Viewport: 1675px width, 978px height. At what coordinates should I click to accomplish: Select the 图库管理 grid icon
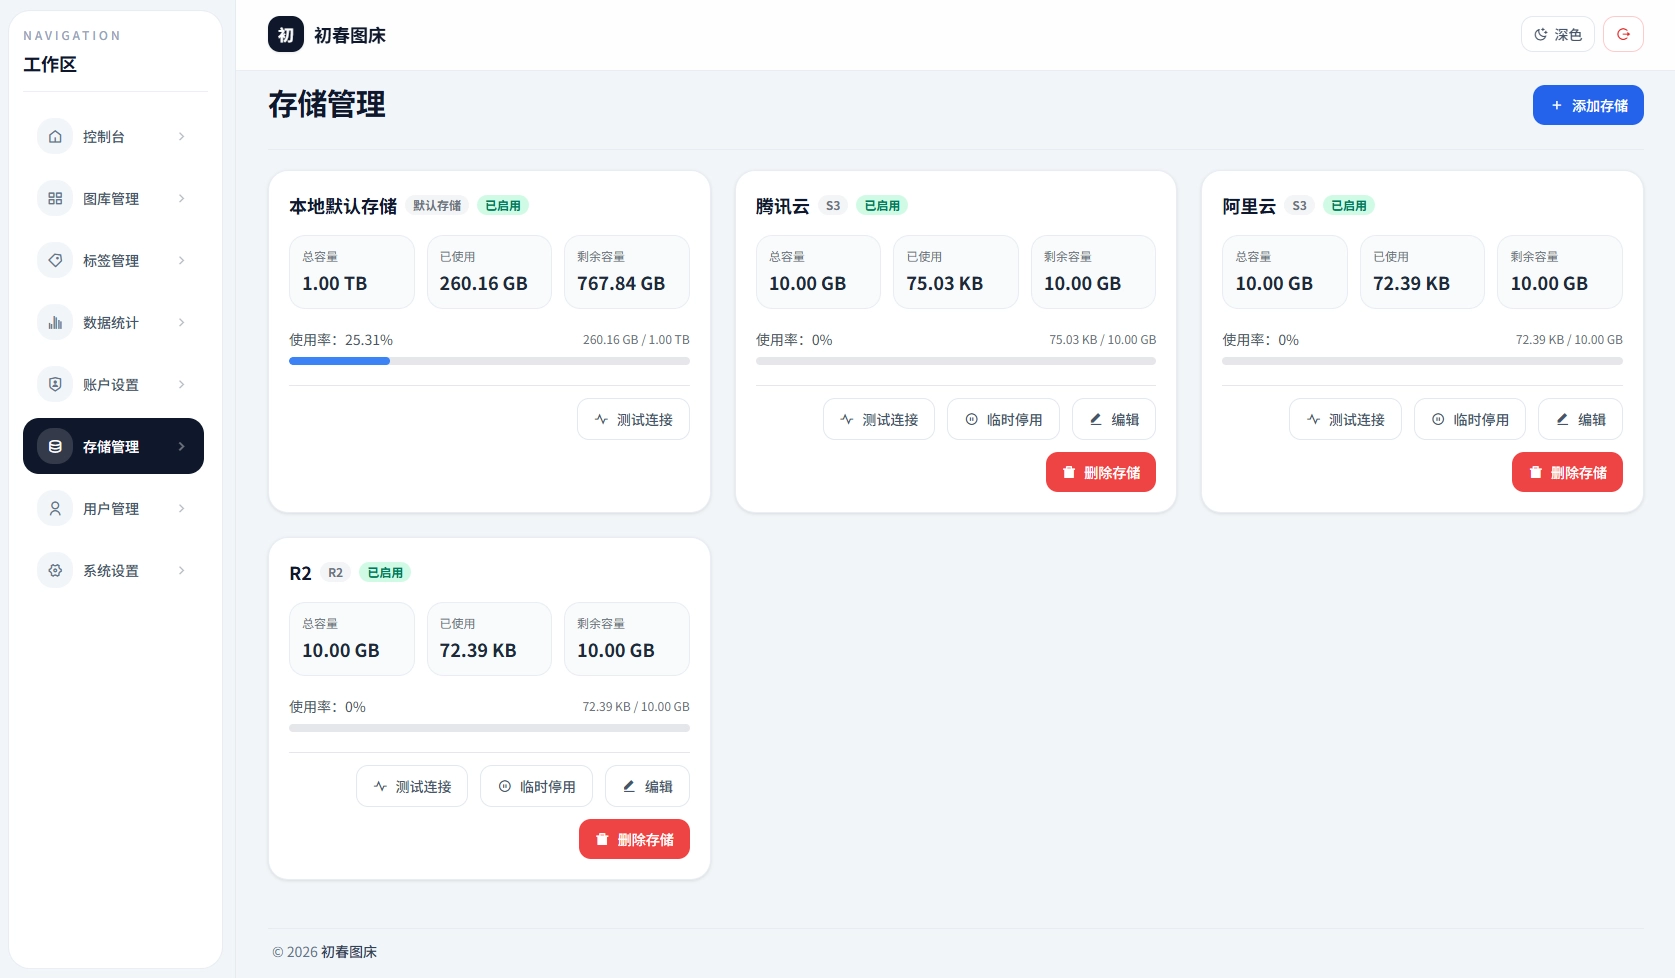point(55,198)
